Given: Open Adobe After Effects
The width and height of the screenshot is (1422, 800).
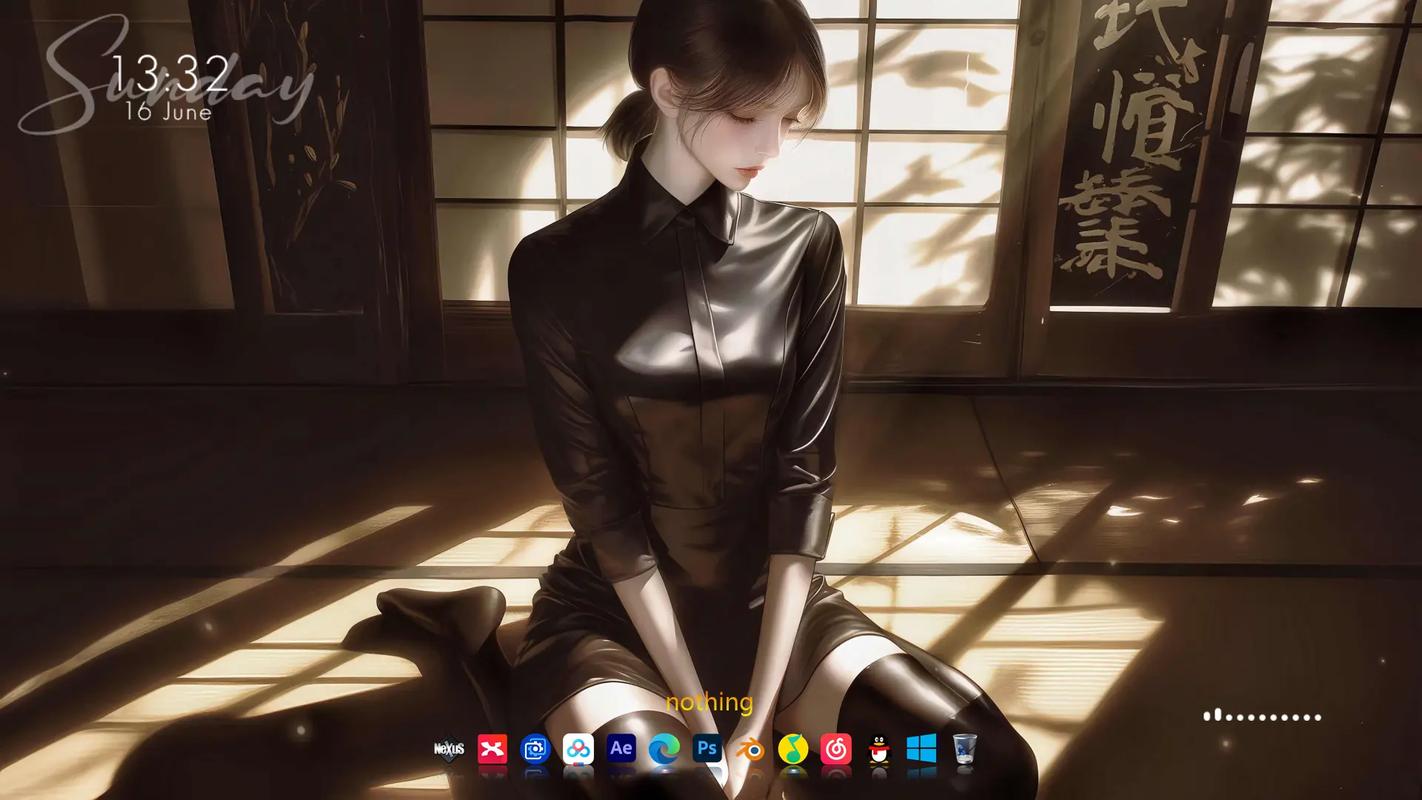Looking at the screenshot, I should click(x=621, y=748).
